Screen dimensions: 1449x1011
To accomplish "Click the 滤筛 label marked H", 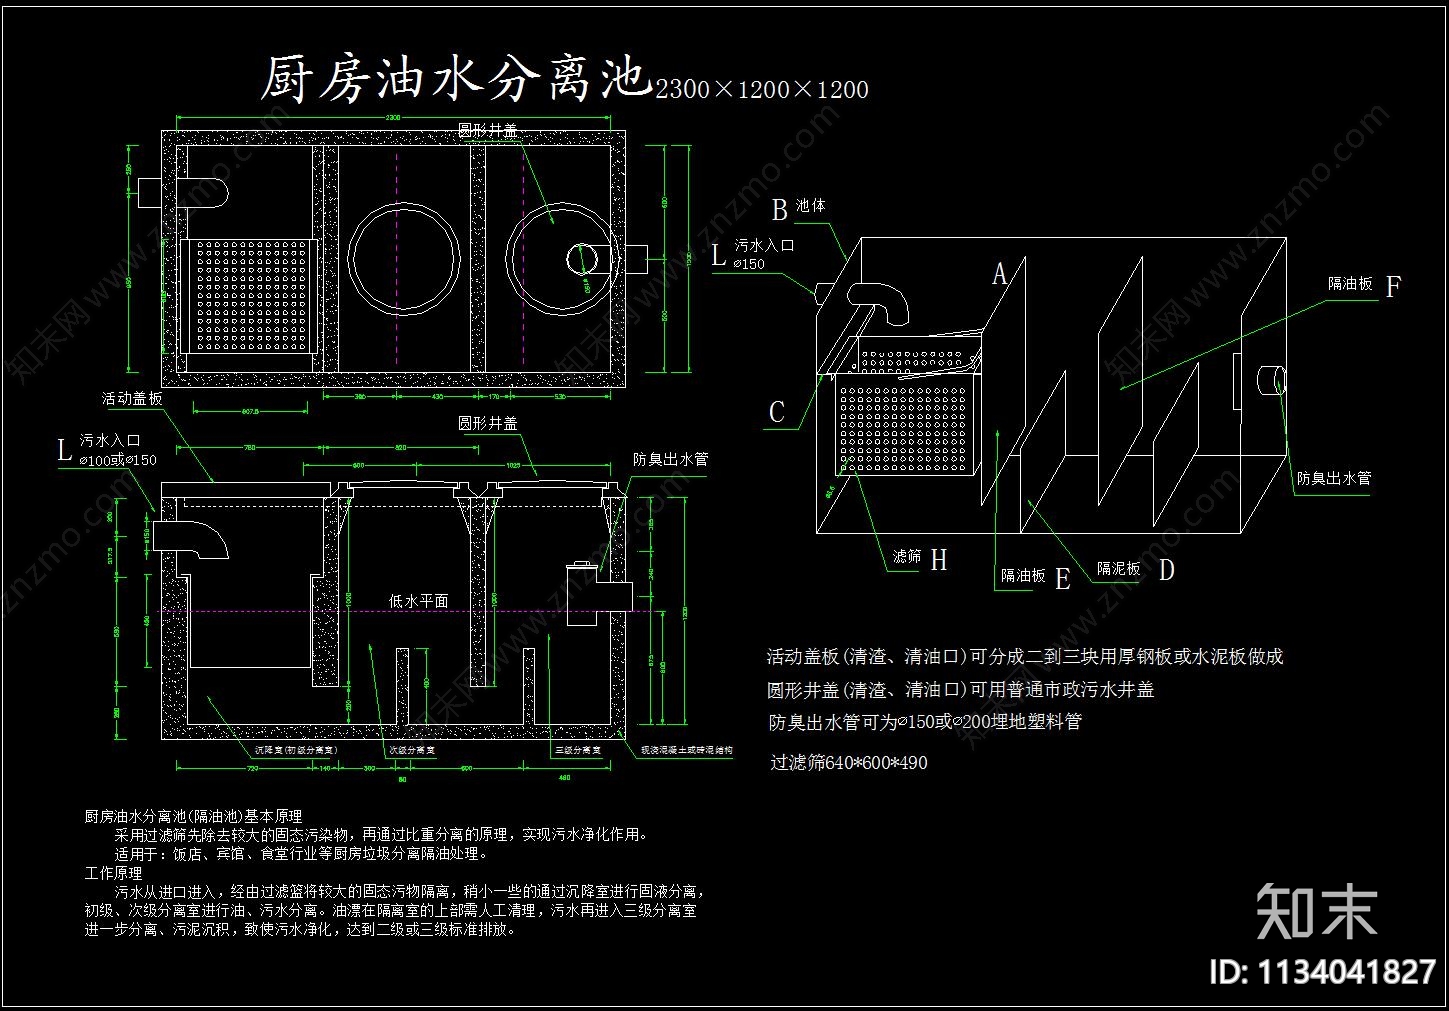I will [907, 556].
